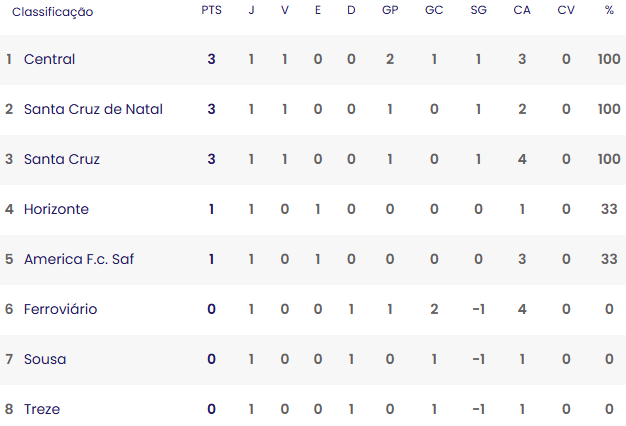
Task: Click America F.c. Saf team name
Action: tap(79, 259)
